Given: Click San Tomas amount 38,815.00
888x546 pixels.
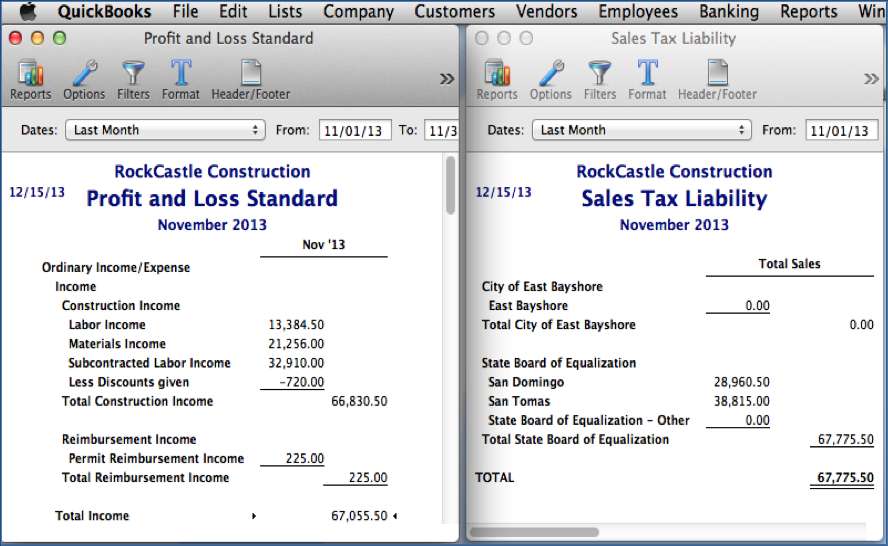Looking at the screenshot, I should (741, 402).
